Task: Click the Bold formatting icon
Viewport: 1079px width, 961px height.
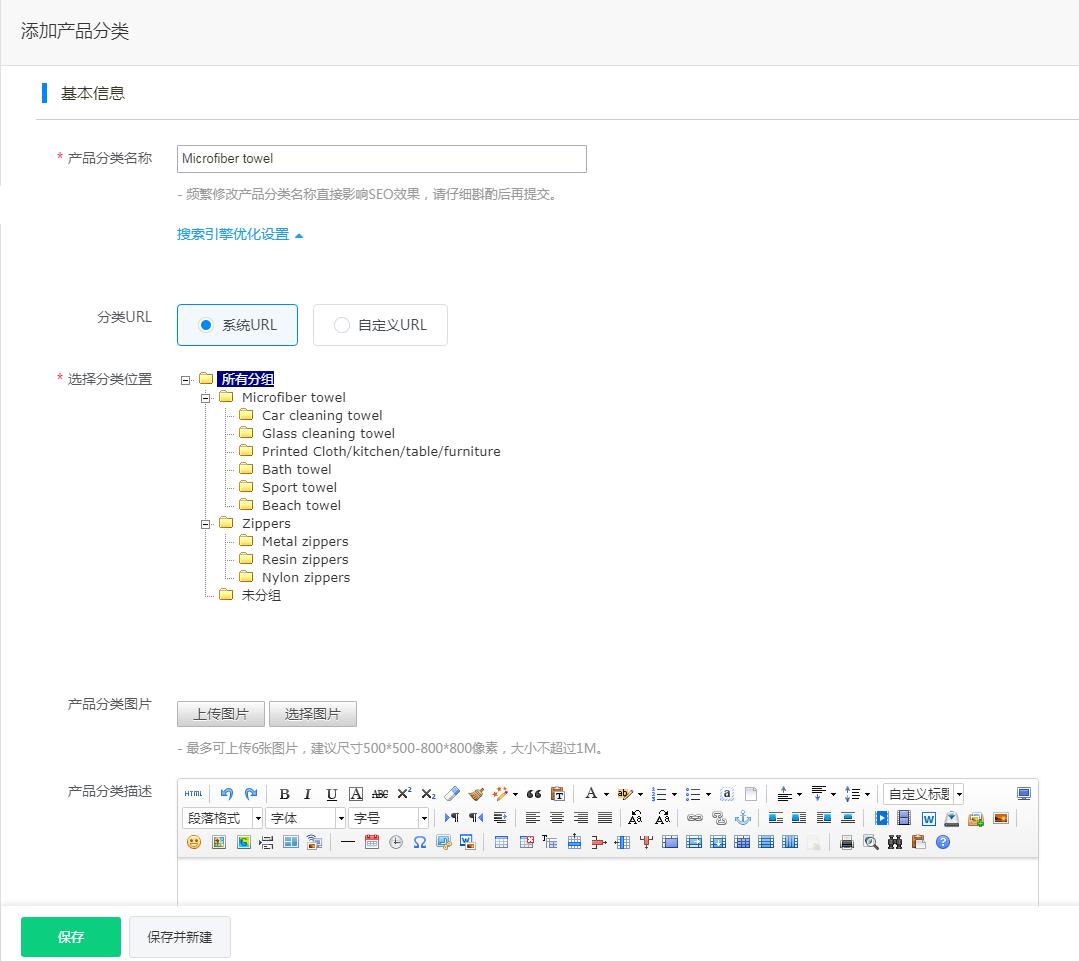Action: point(284,794)
